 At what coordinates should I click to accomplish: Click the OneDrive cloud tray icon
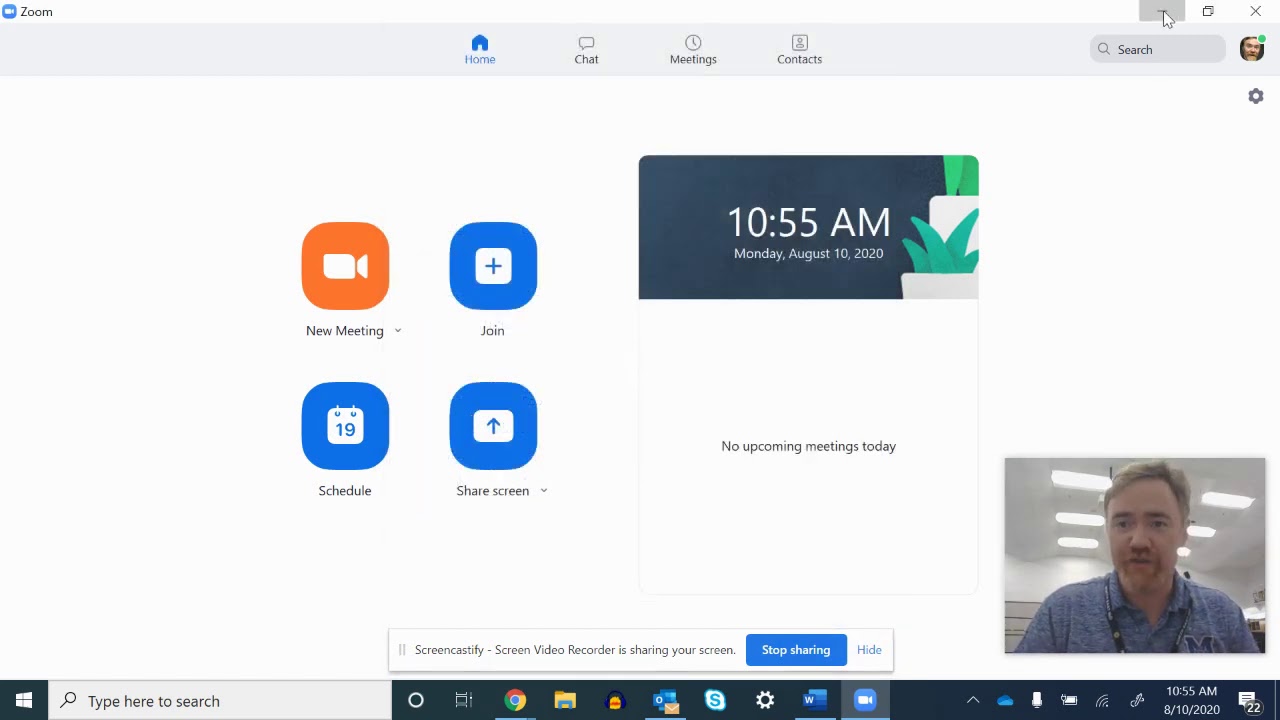[x=1005, y=701]
